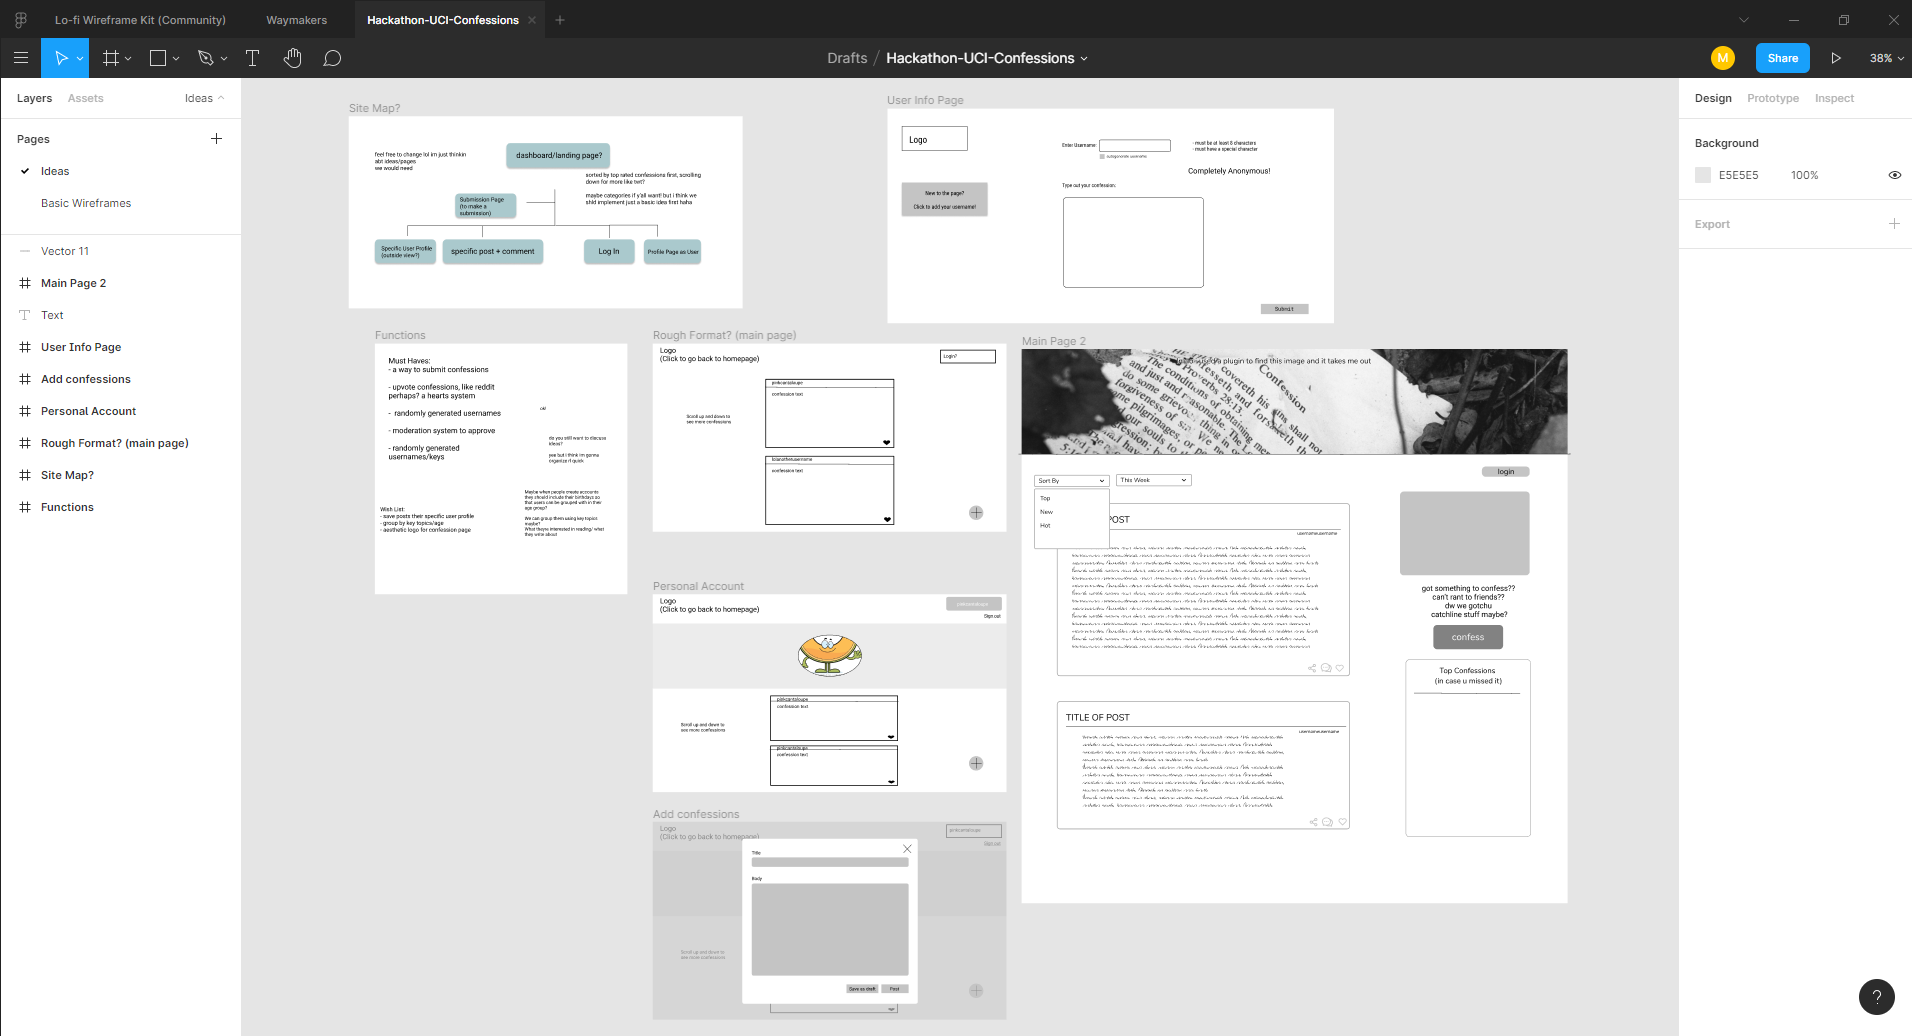Toggle background color visibility eye
This screenshot has width=1912, height=1036.
[1894, 175]
